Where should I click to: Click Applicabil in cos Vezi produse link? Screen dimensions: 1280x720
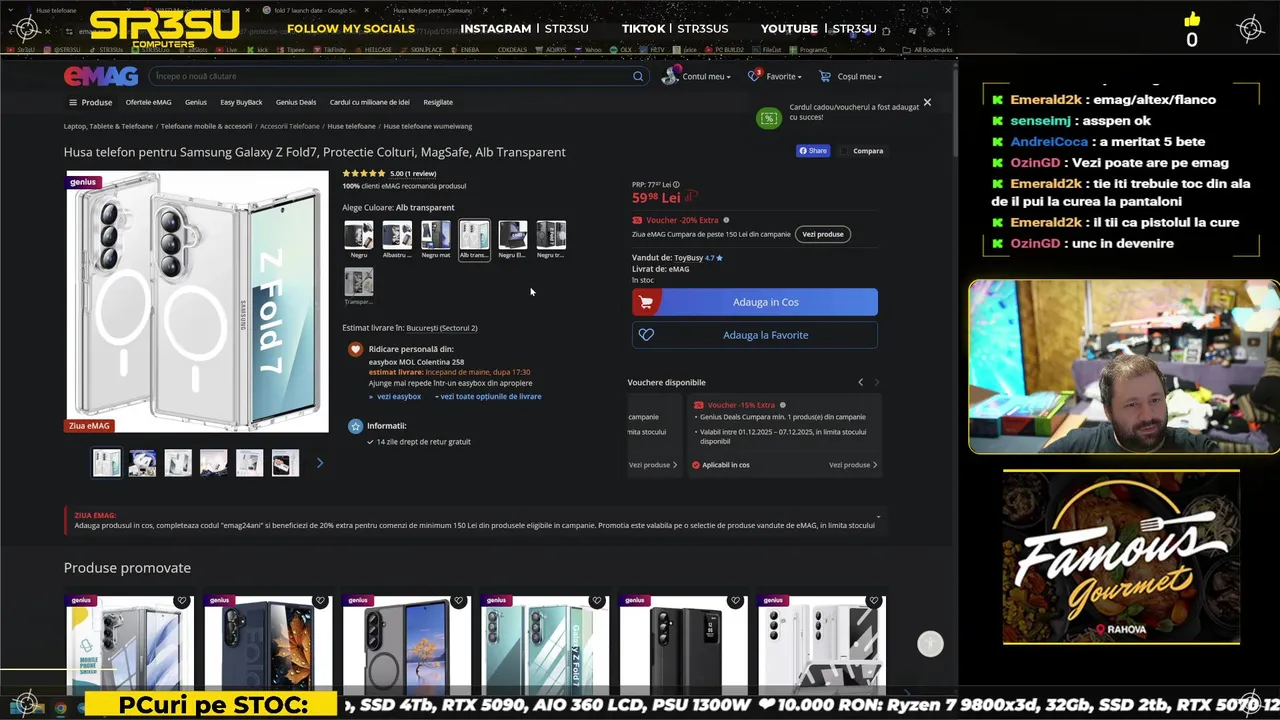pos(853,465)
